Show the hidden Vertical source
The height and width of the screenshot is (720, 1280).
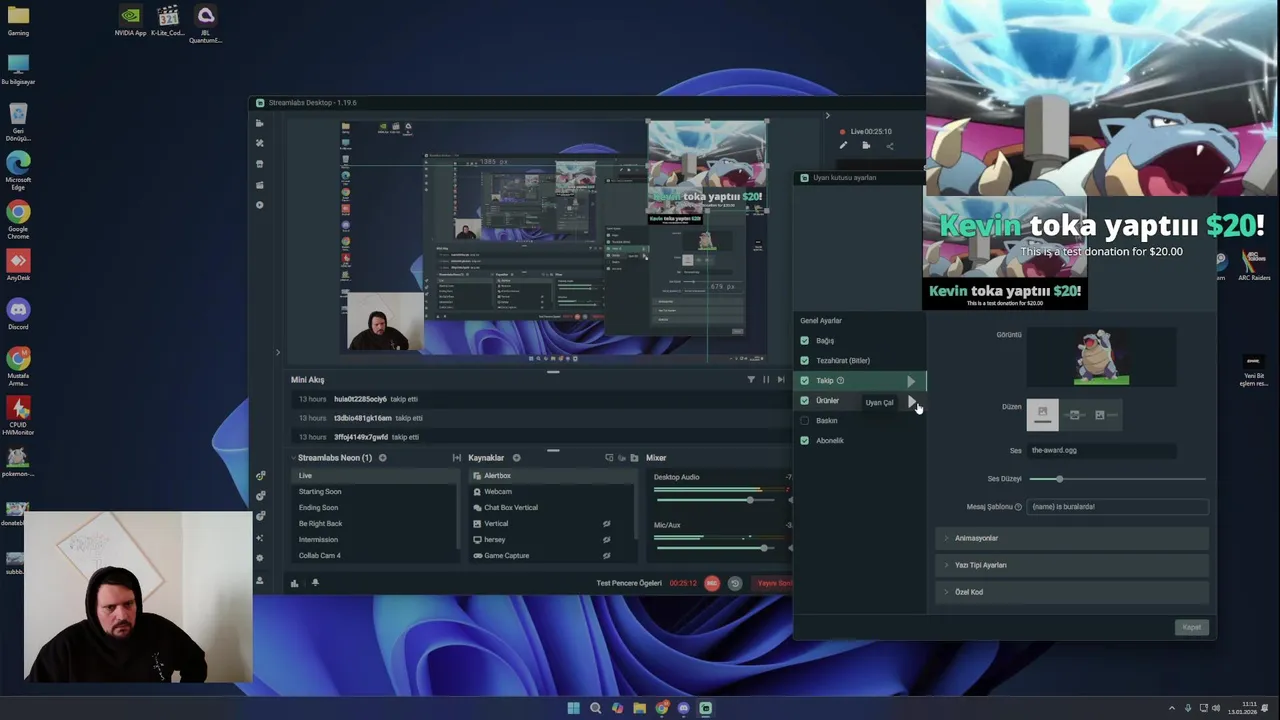[x=606, y=524]
